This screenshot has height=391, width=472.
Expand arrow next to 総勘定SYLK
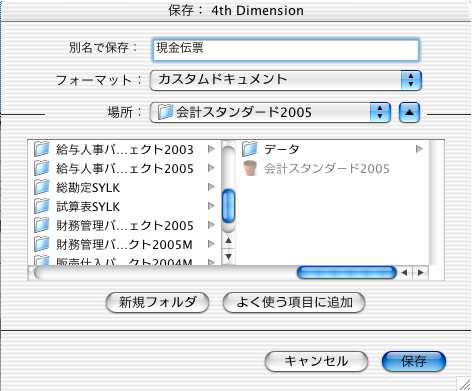click(x=211, y=187)
